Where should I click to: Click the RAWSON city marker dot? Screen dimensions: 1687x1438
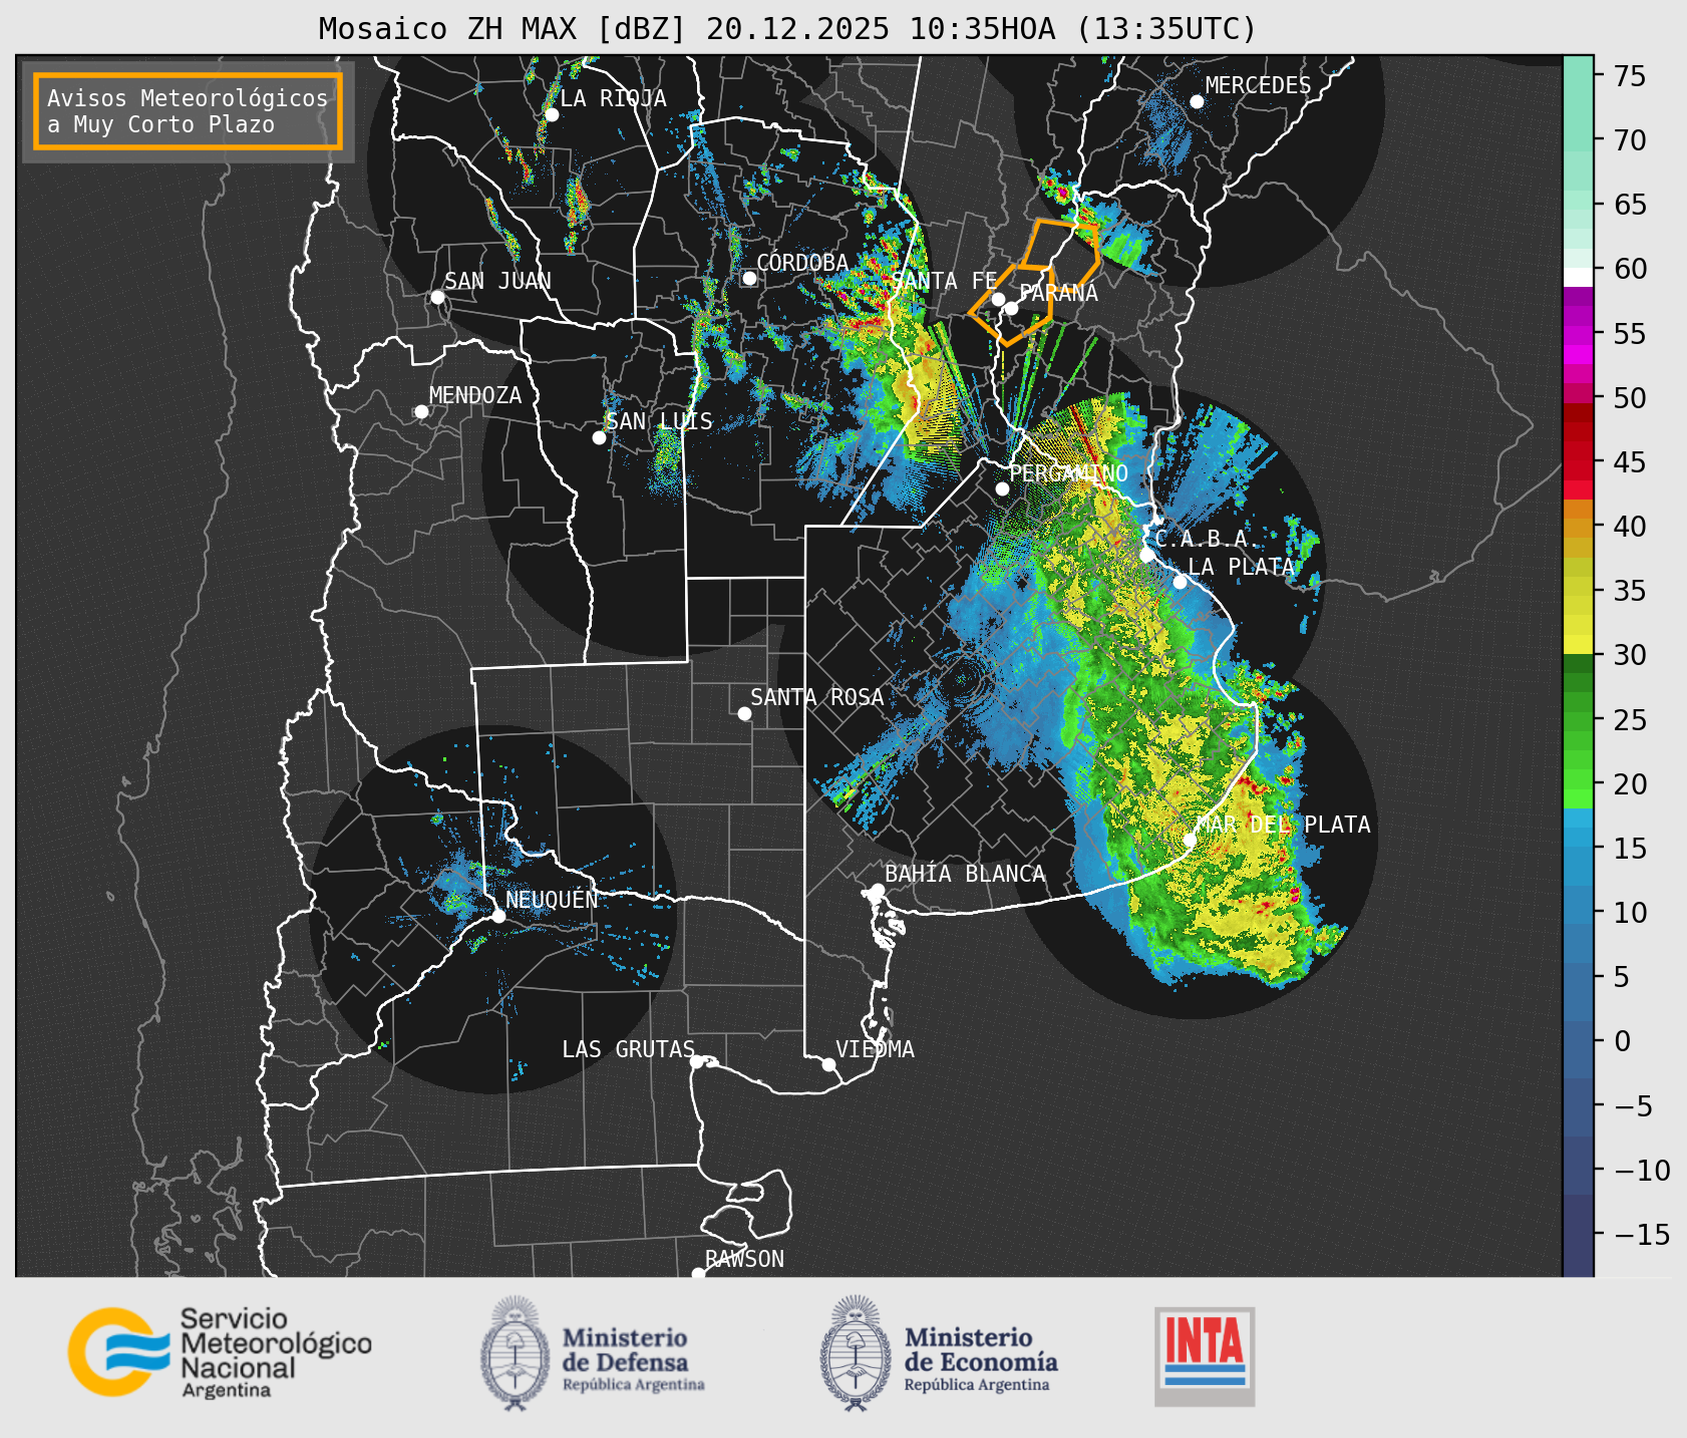pyautogui.click(x=698, y=1274)
